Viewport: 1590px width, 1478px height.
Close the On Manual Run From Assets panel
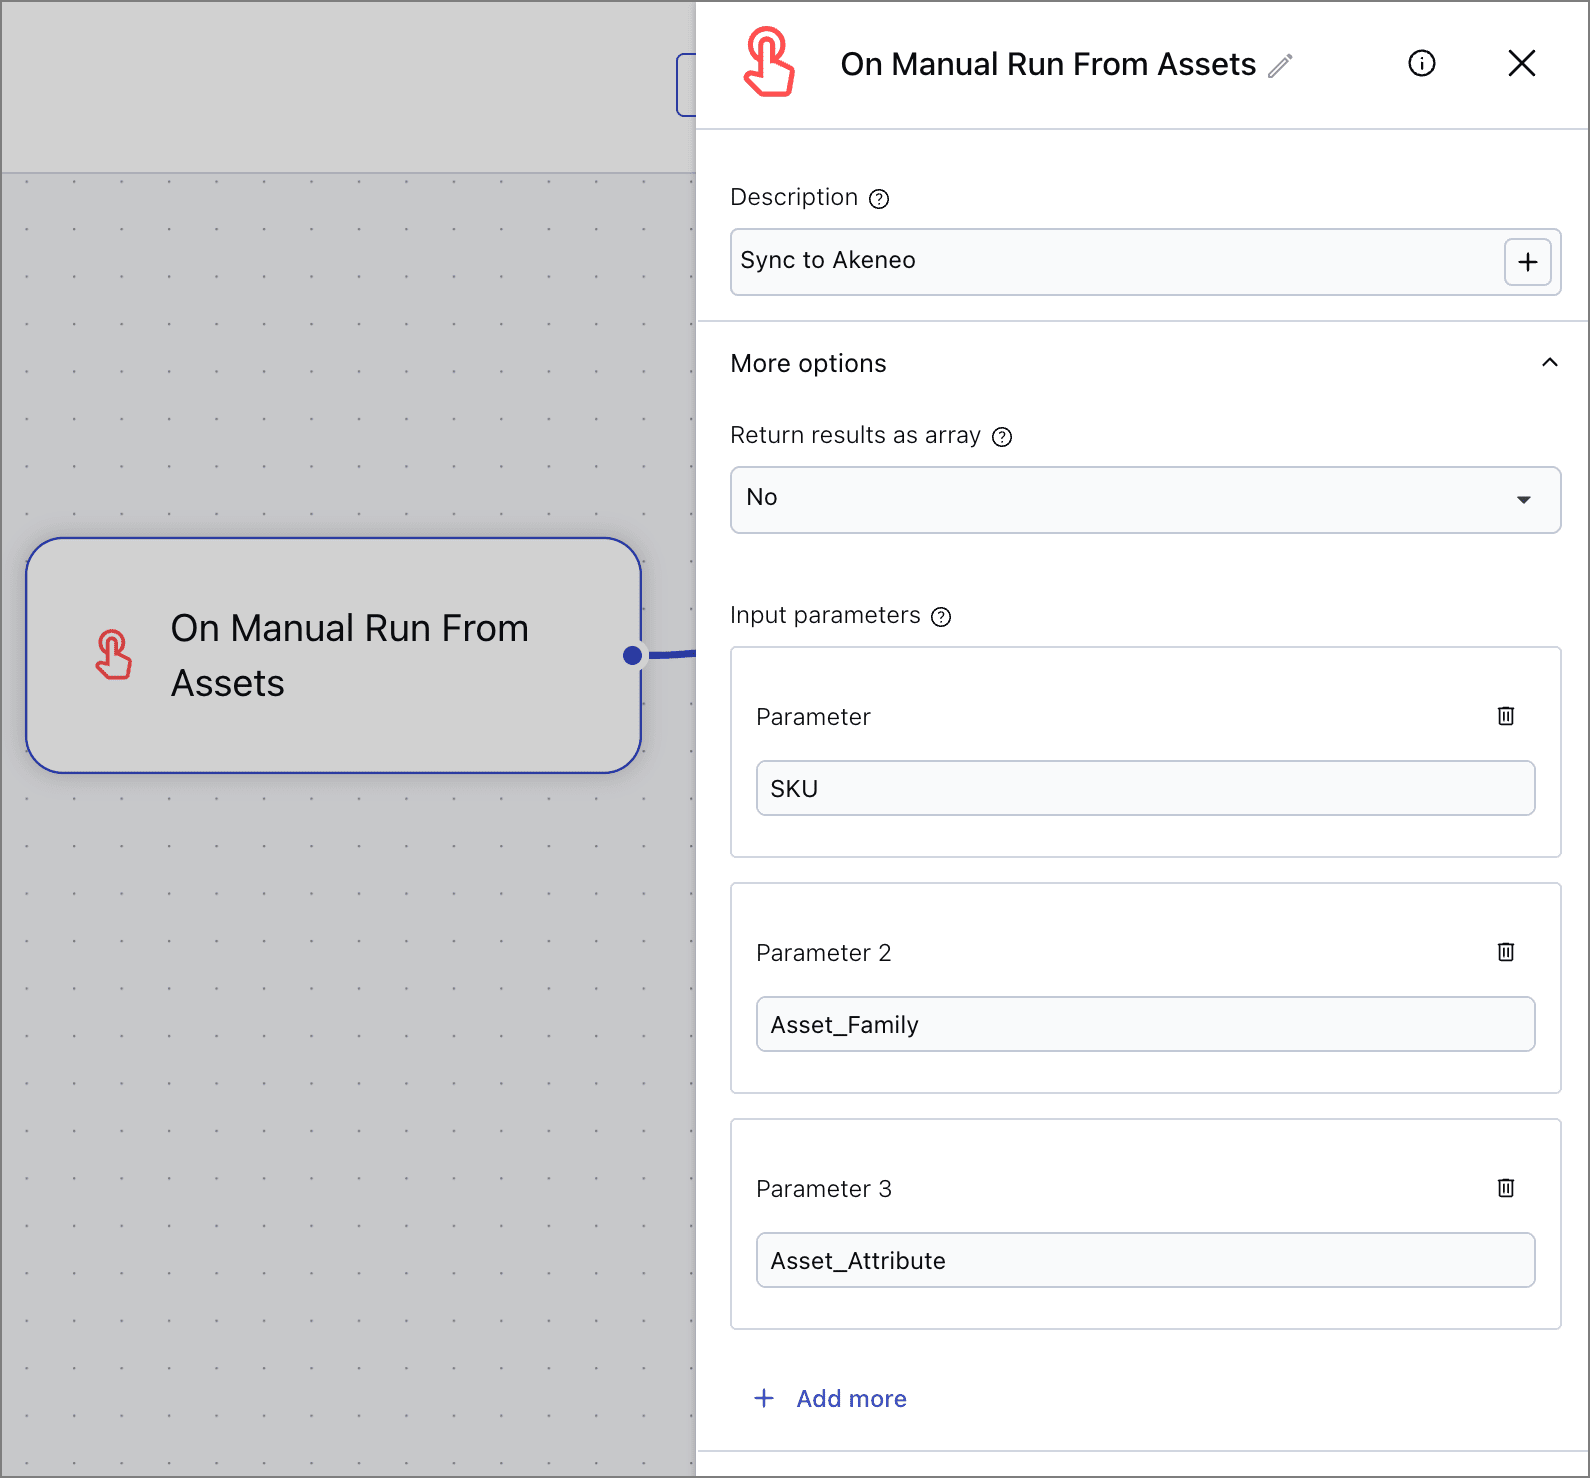click(1521, 63)
